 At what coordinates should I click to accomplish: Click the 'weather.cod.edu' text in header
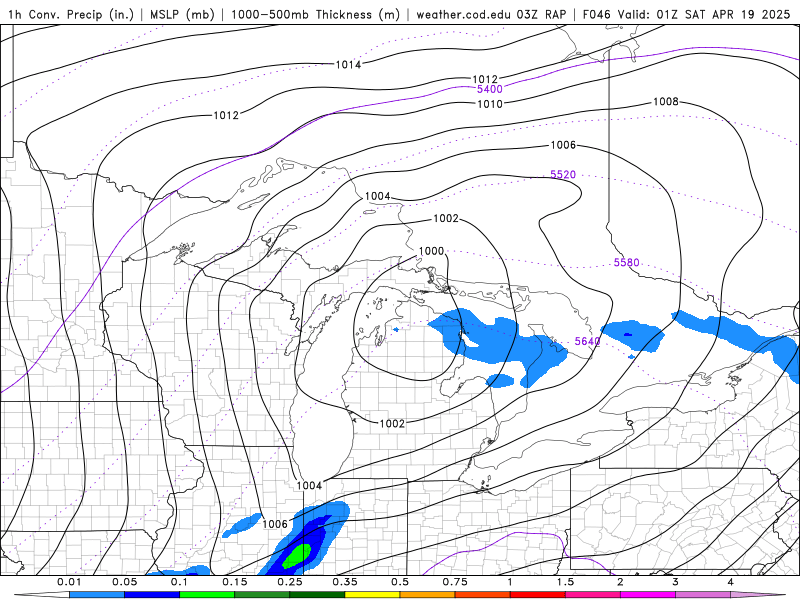(x=464, y=14)
